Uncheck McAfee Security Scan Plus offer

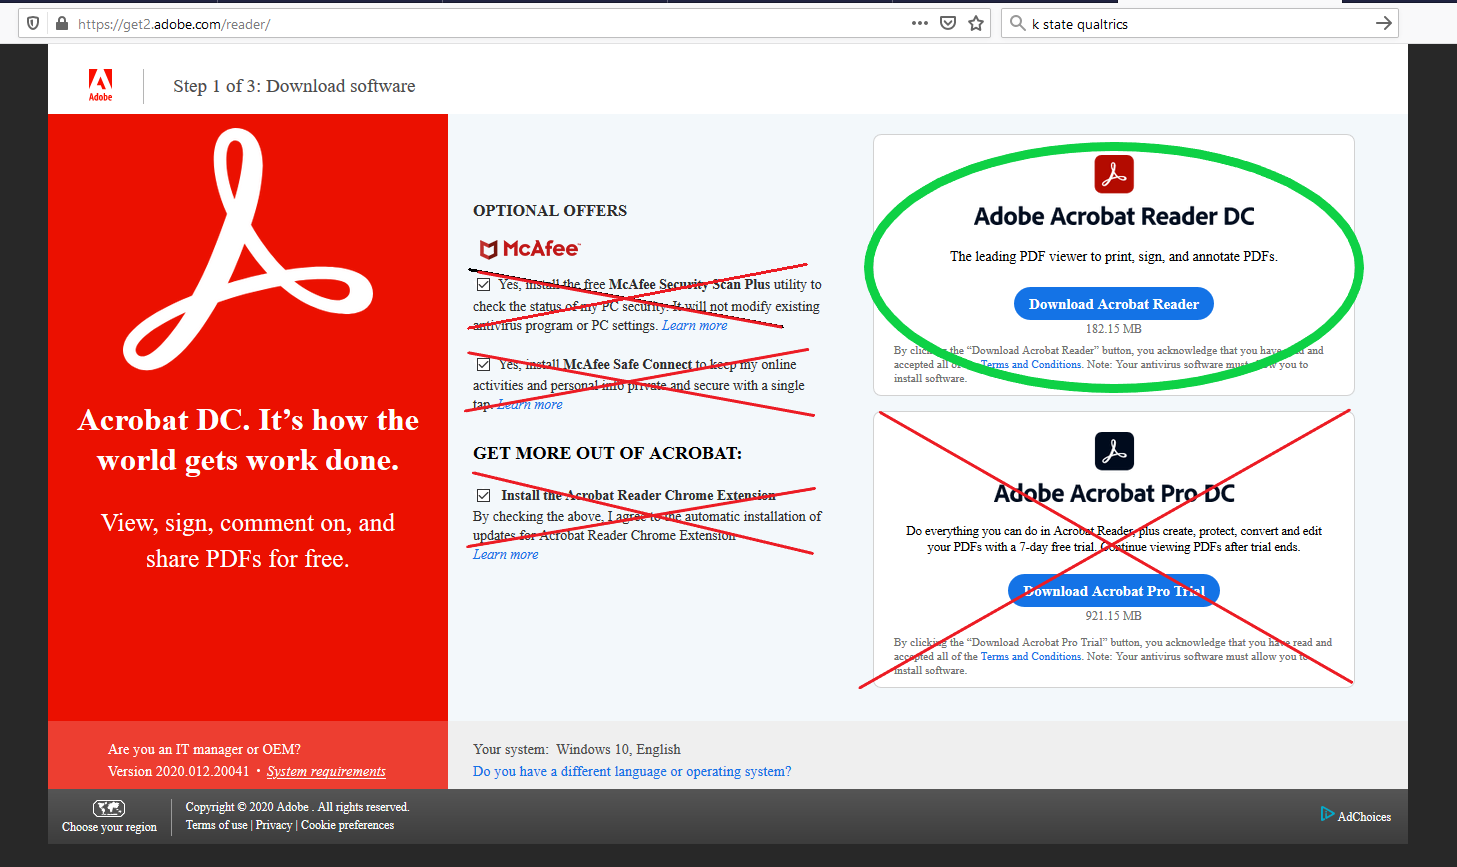483,285
